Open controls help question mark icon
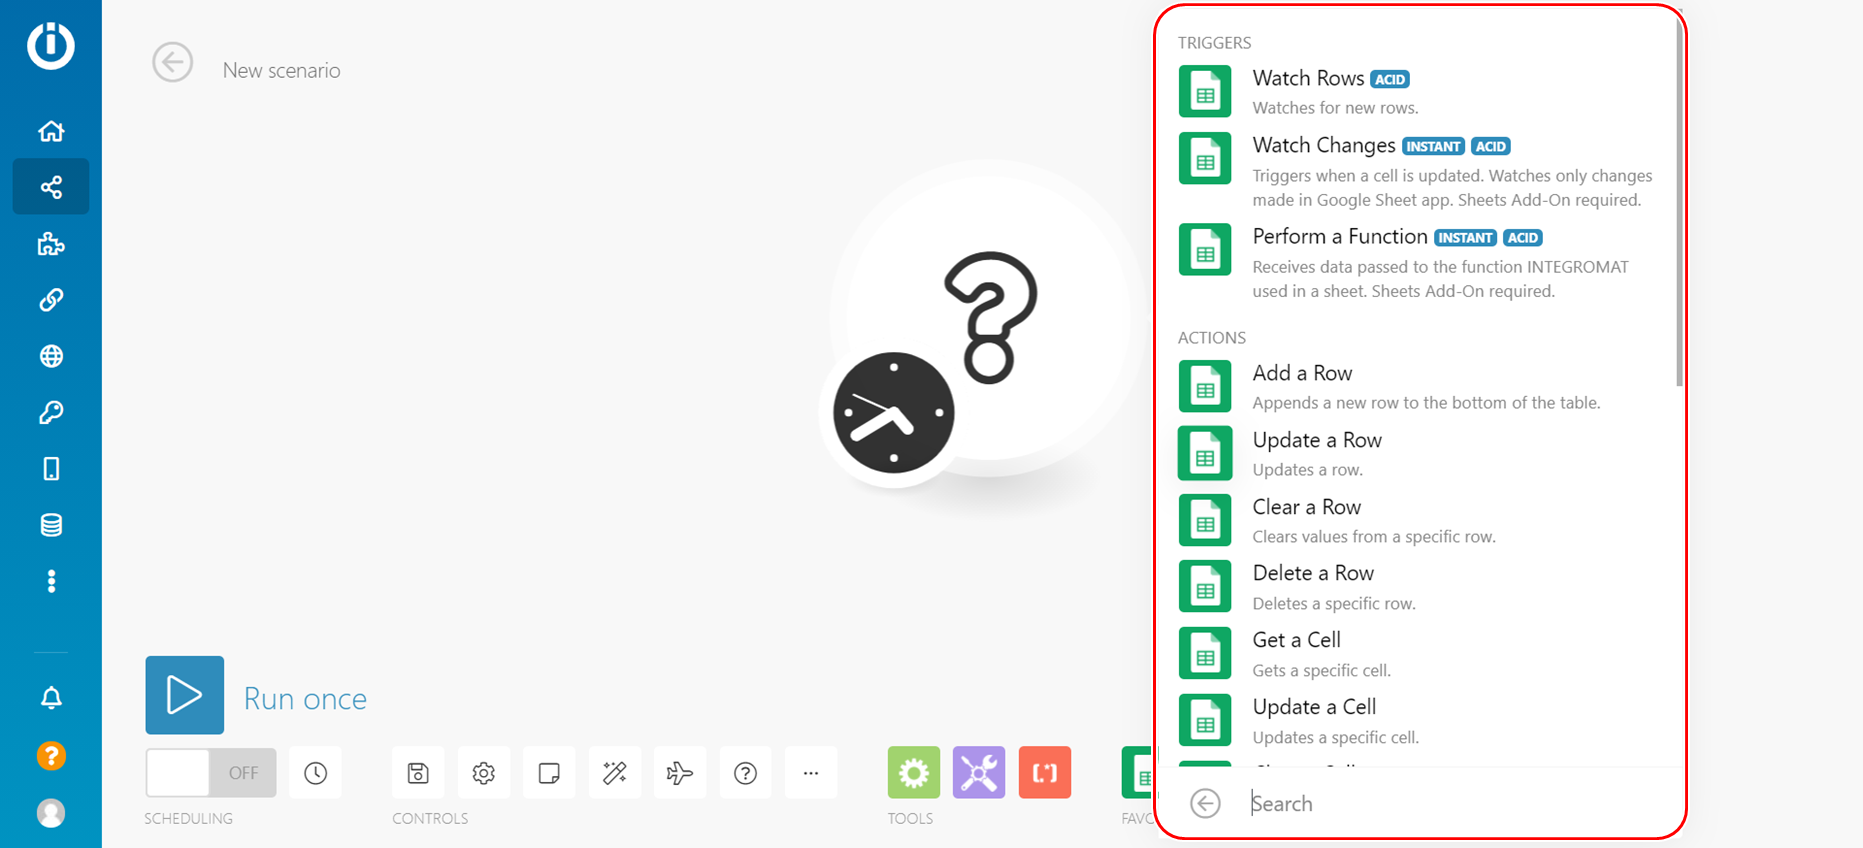Image resolution: width=1863 pixels, height=848 pixels. (x=746, y=772)
